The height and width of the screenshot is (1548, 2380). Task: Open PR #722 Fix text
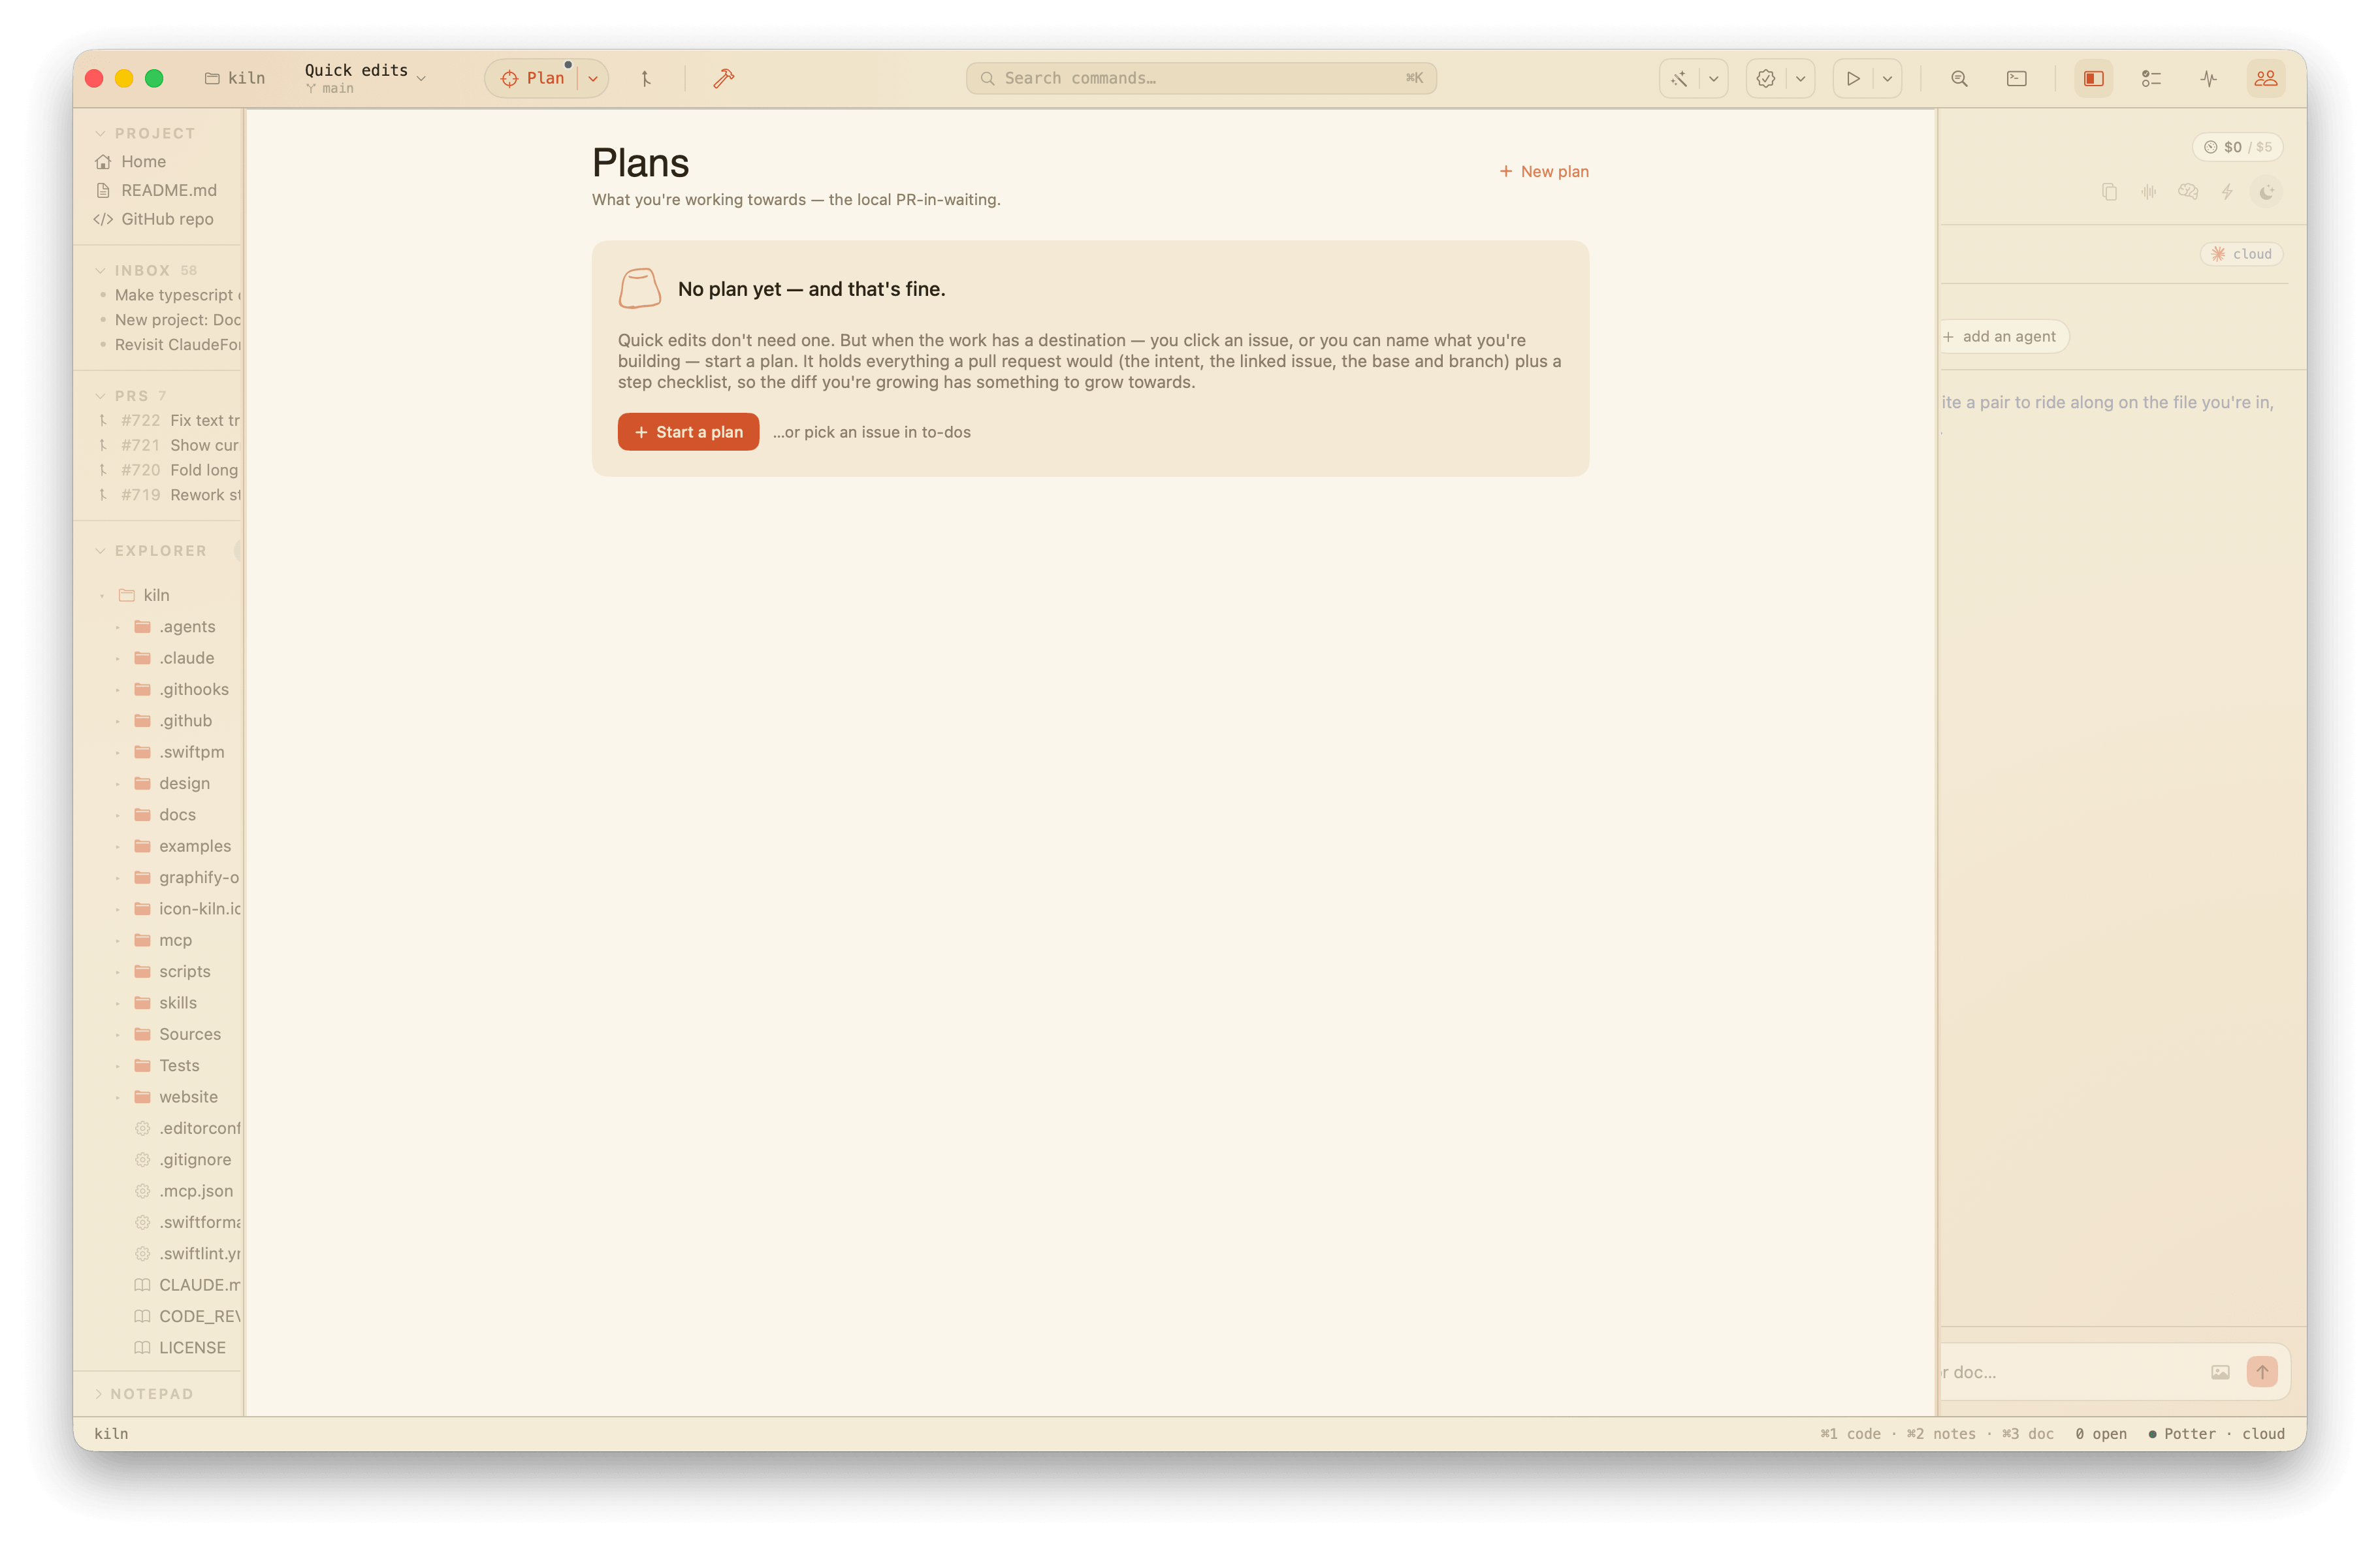(168, 420)
